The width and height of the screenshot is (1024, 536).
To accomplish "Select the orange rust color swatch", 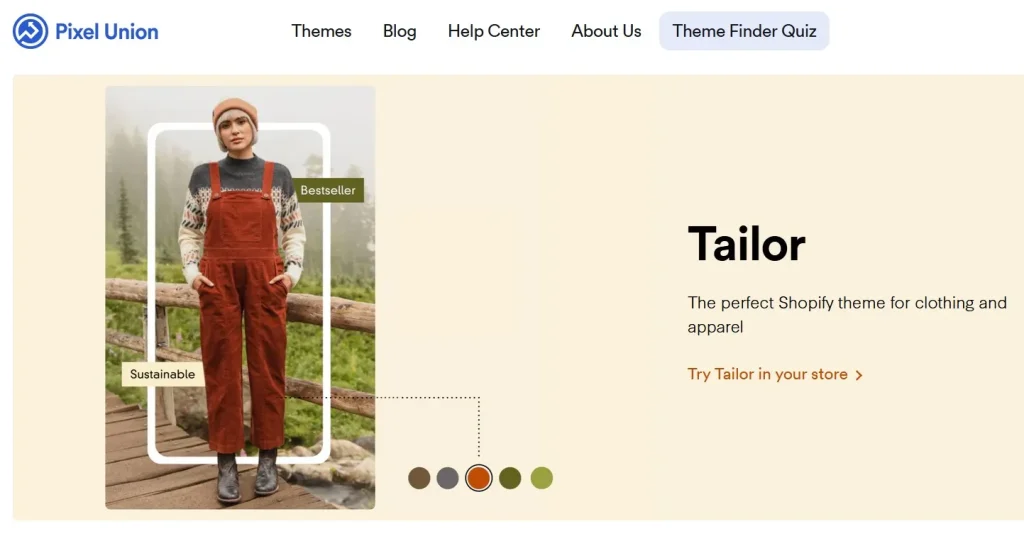I will click(x=479, y=478).
